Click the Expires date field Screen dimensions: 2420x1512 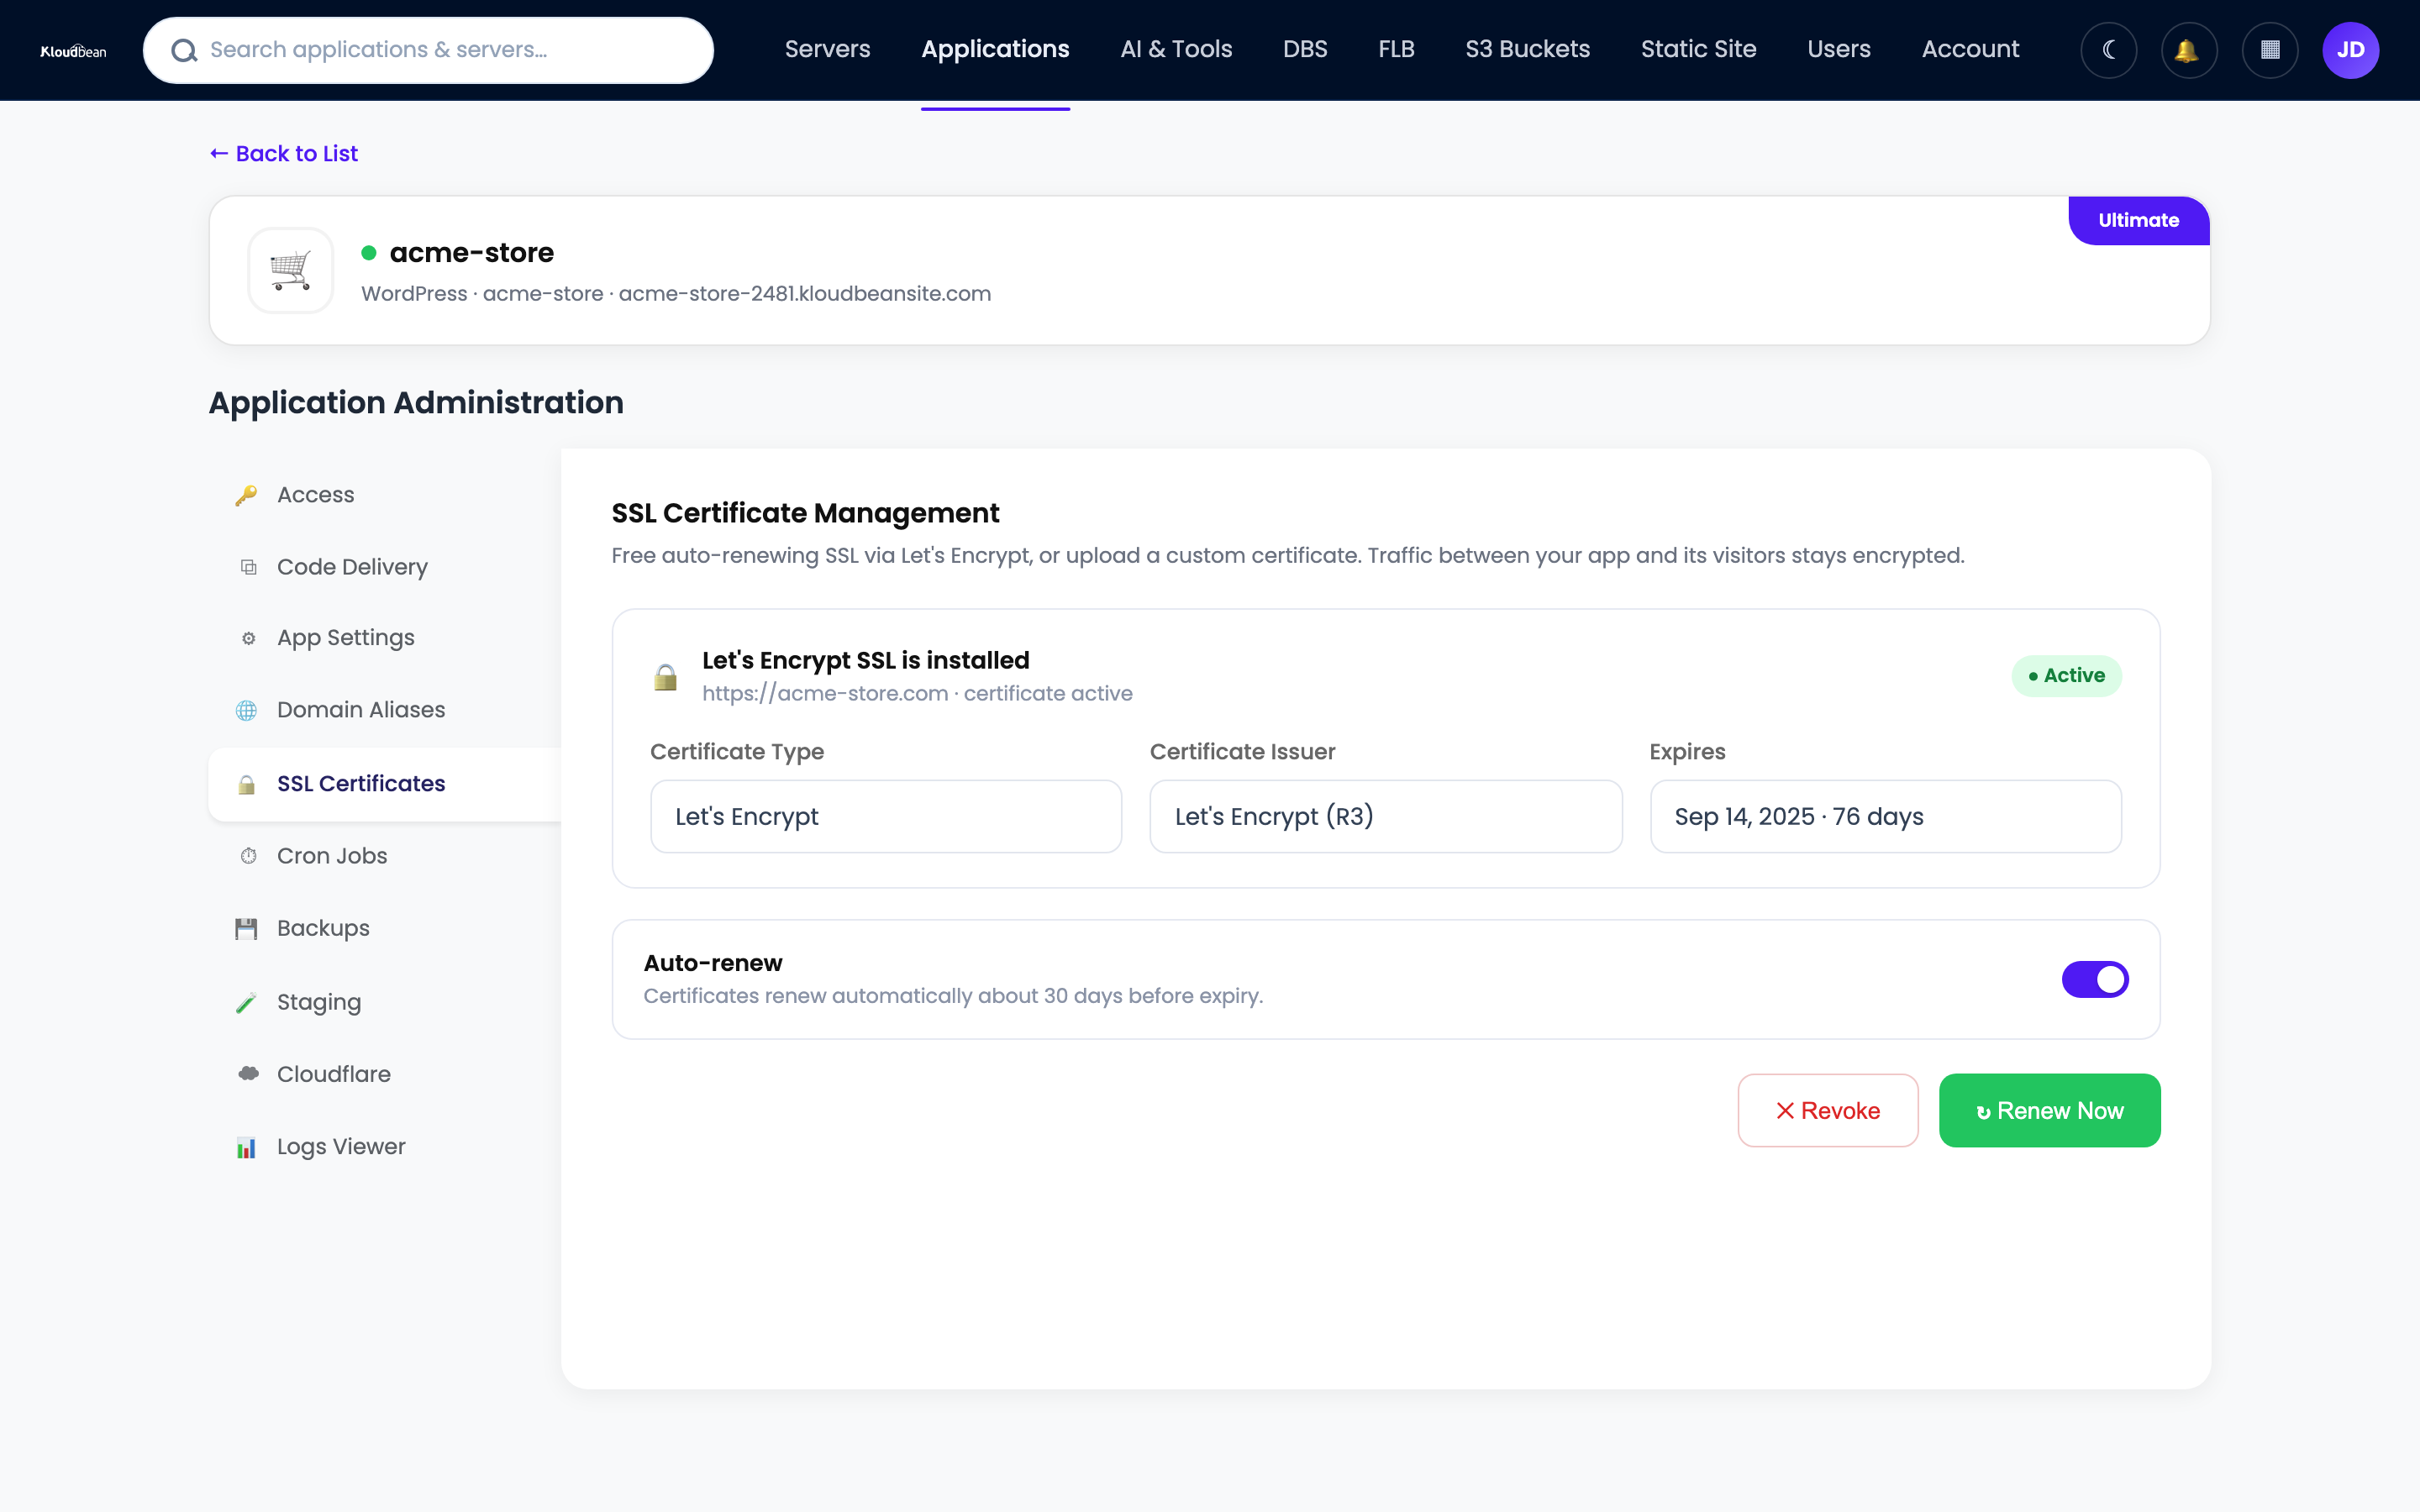click(1886, 816)
